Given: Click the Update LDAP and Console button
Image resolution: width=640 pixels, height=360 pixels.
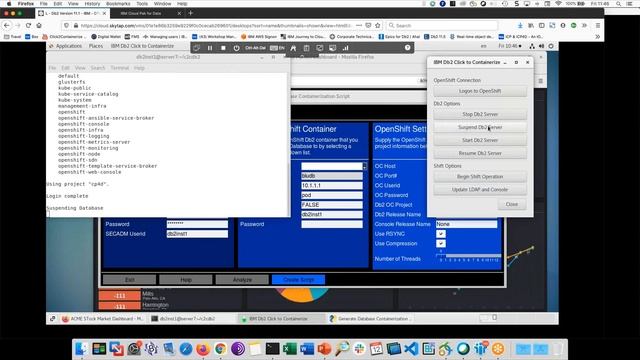Looking at the screenshot, I should 480,190.
